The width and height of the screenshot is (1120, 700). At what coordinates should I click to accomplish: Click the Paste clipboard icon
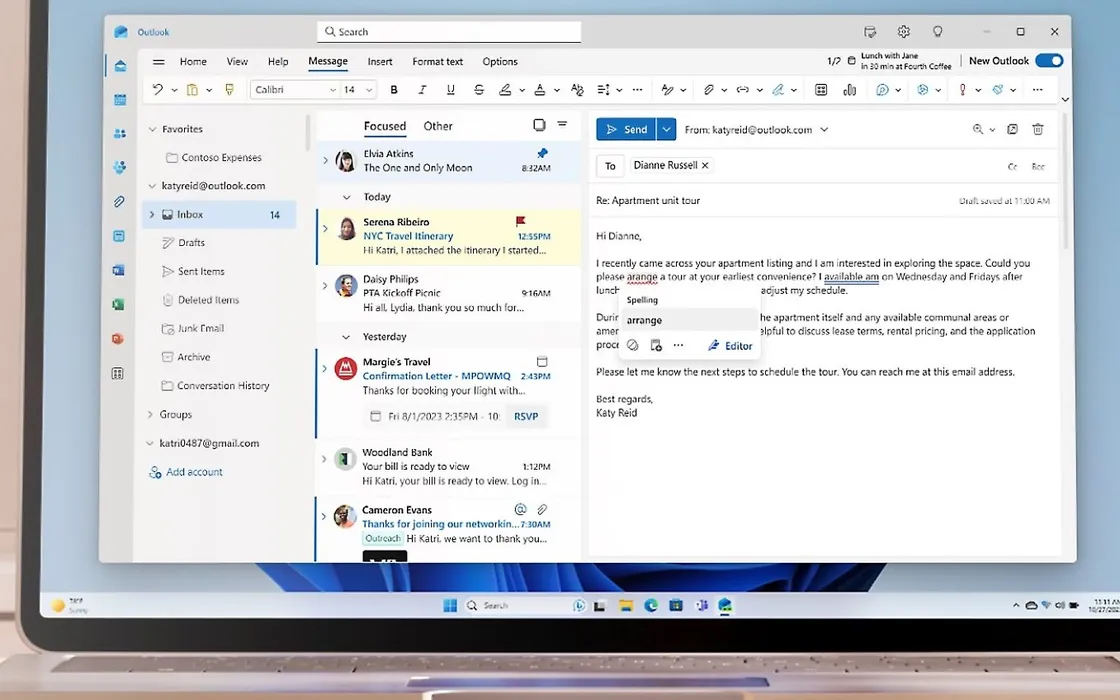(192, 89)
